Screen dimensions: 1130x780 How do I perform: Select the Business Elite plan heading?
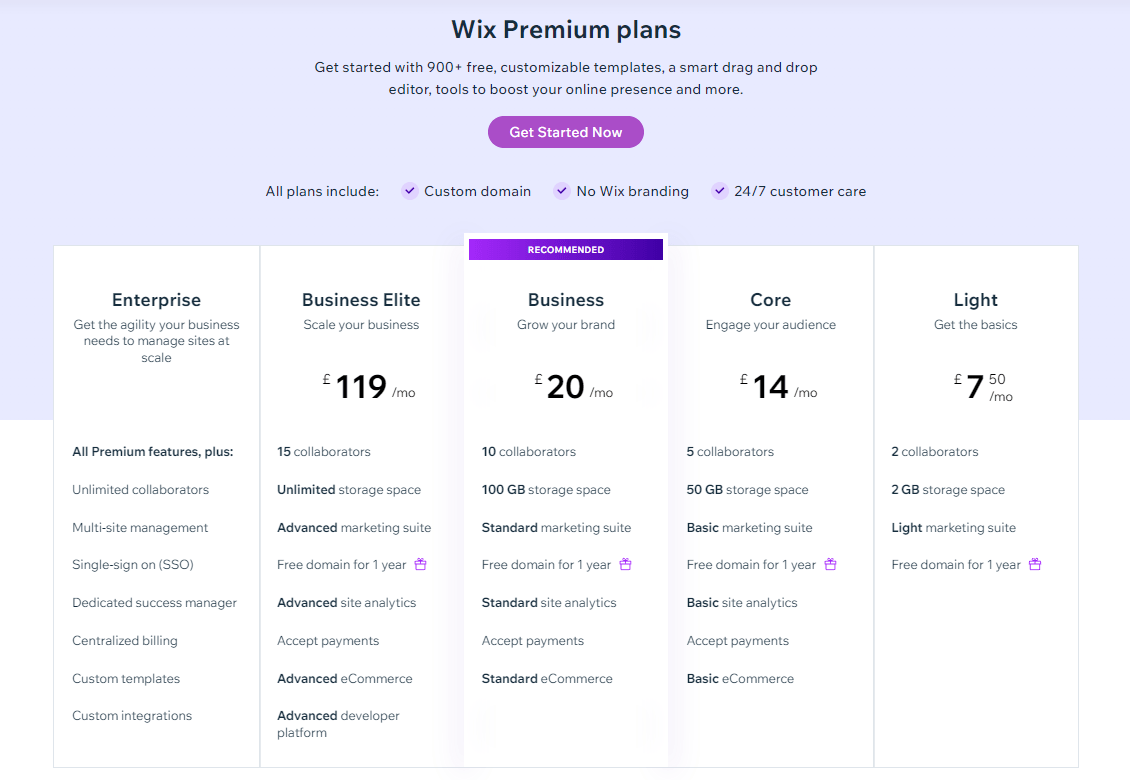[361, 299]
